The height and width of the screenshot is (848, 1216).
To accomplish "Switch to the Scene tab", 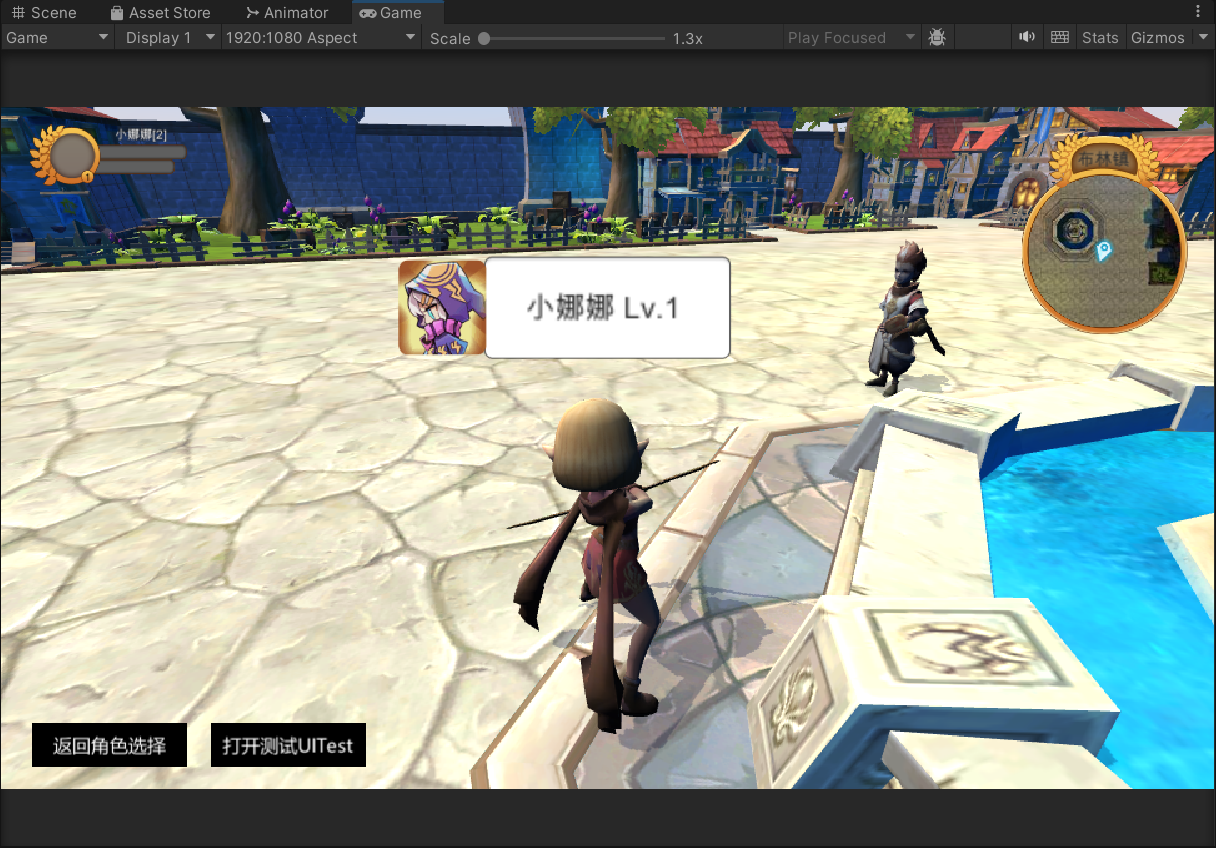I will click(44, 13).
